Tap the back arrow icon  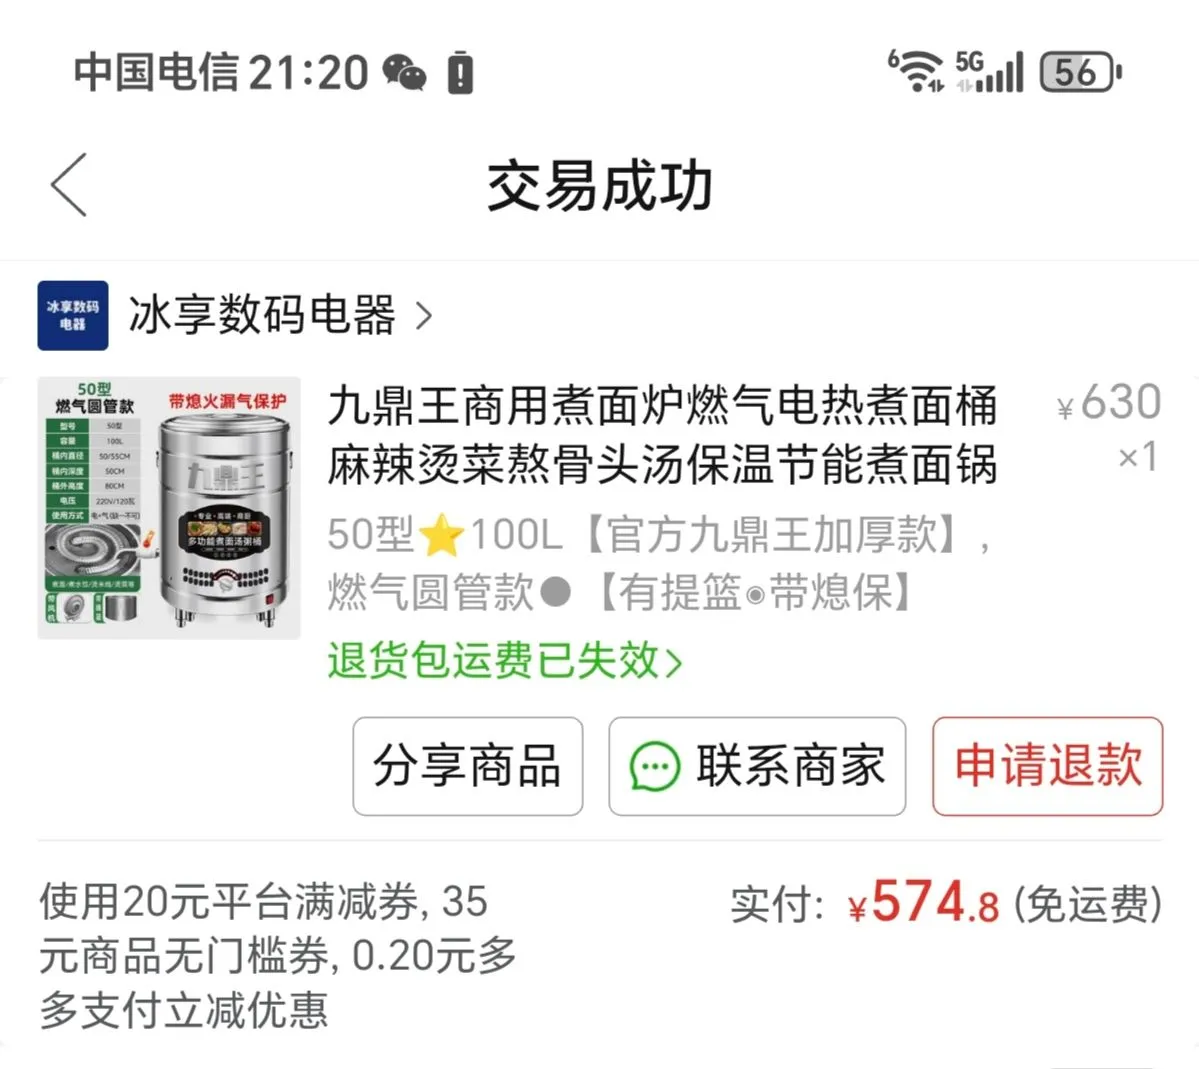[x=69, y=185]
